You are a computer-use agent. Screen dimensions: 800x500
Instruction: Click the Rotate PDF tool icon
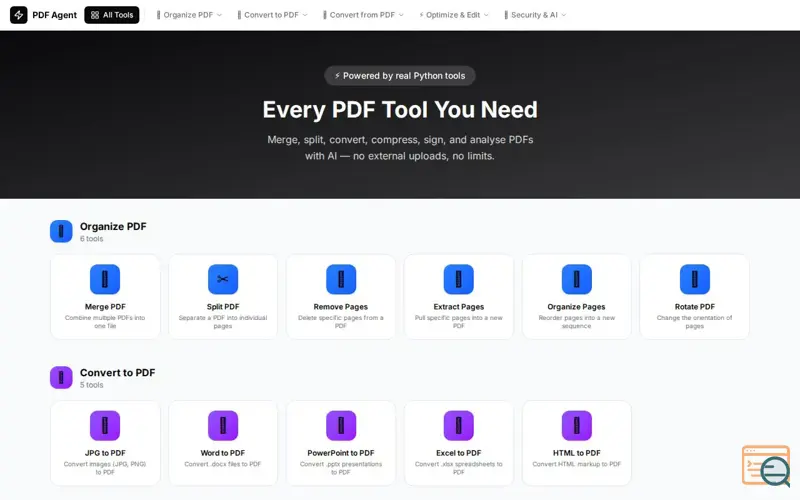[x=694, y=279]
